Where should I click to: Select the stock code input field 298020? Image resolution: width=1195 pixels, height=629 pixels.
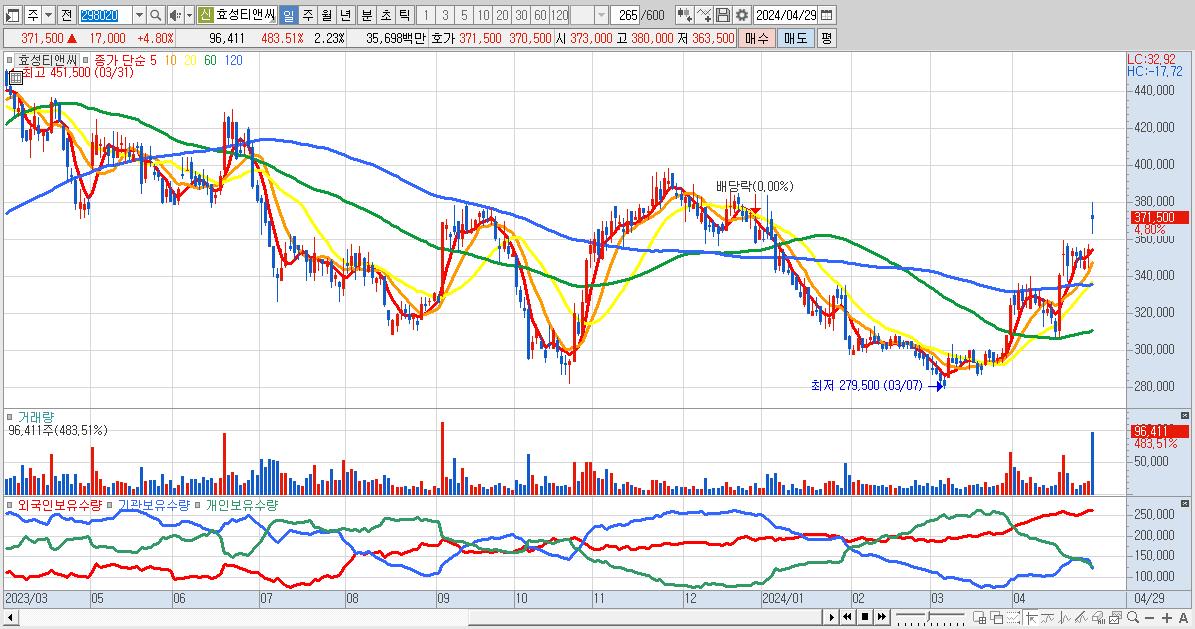[105, 14]
